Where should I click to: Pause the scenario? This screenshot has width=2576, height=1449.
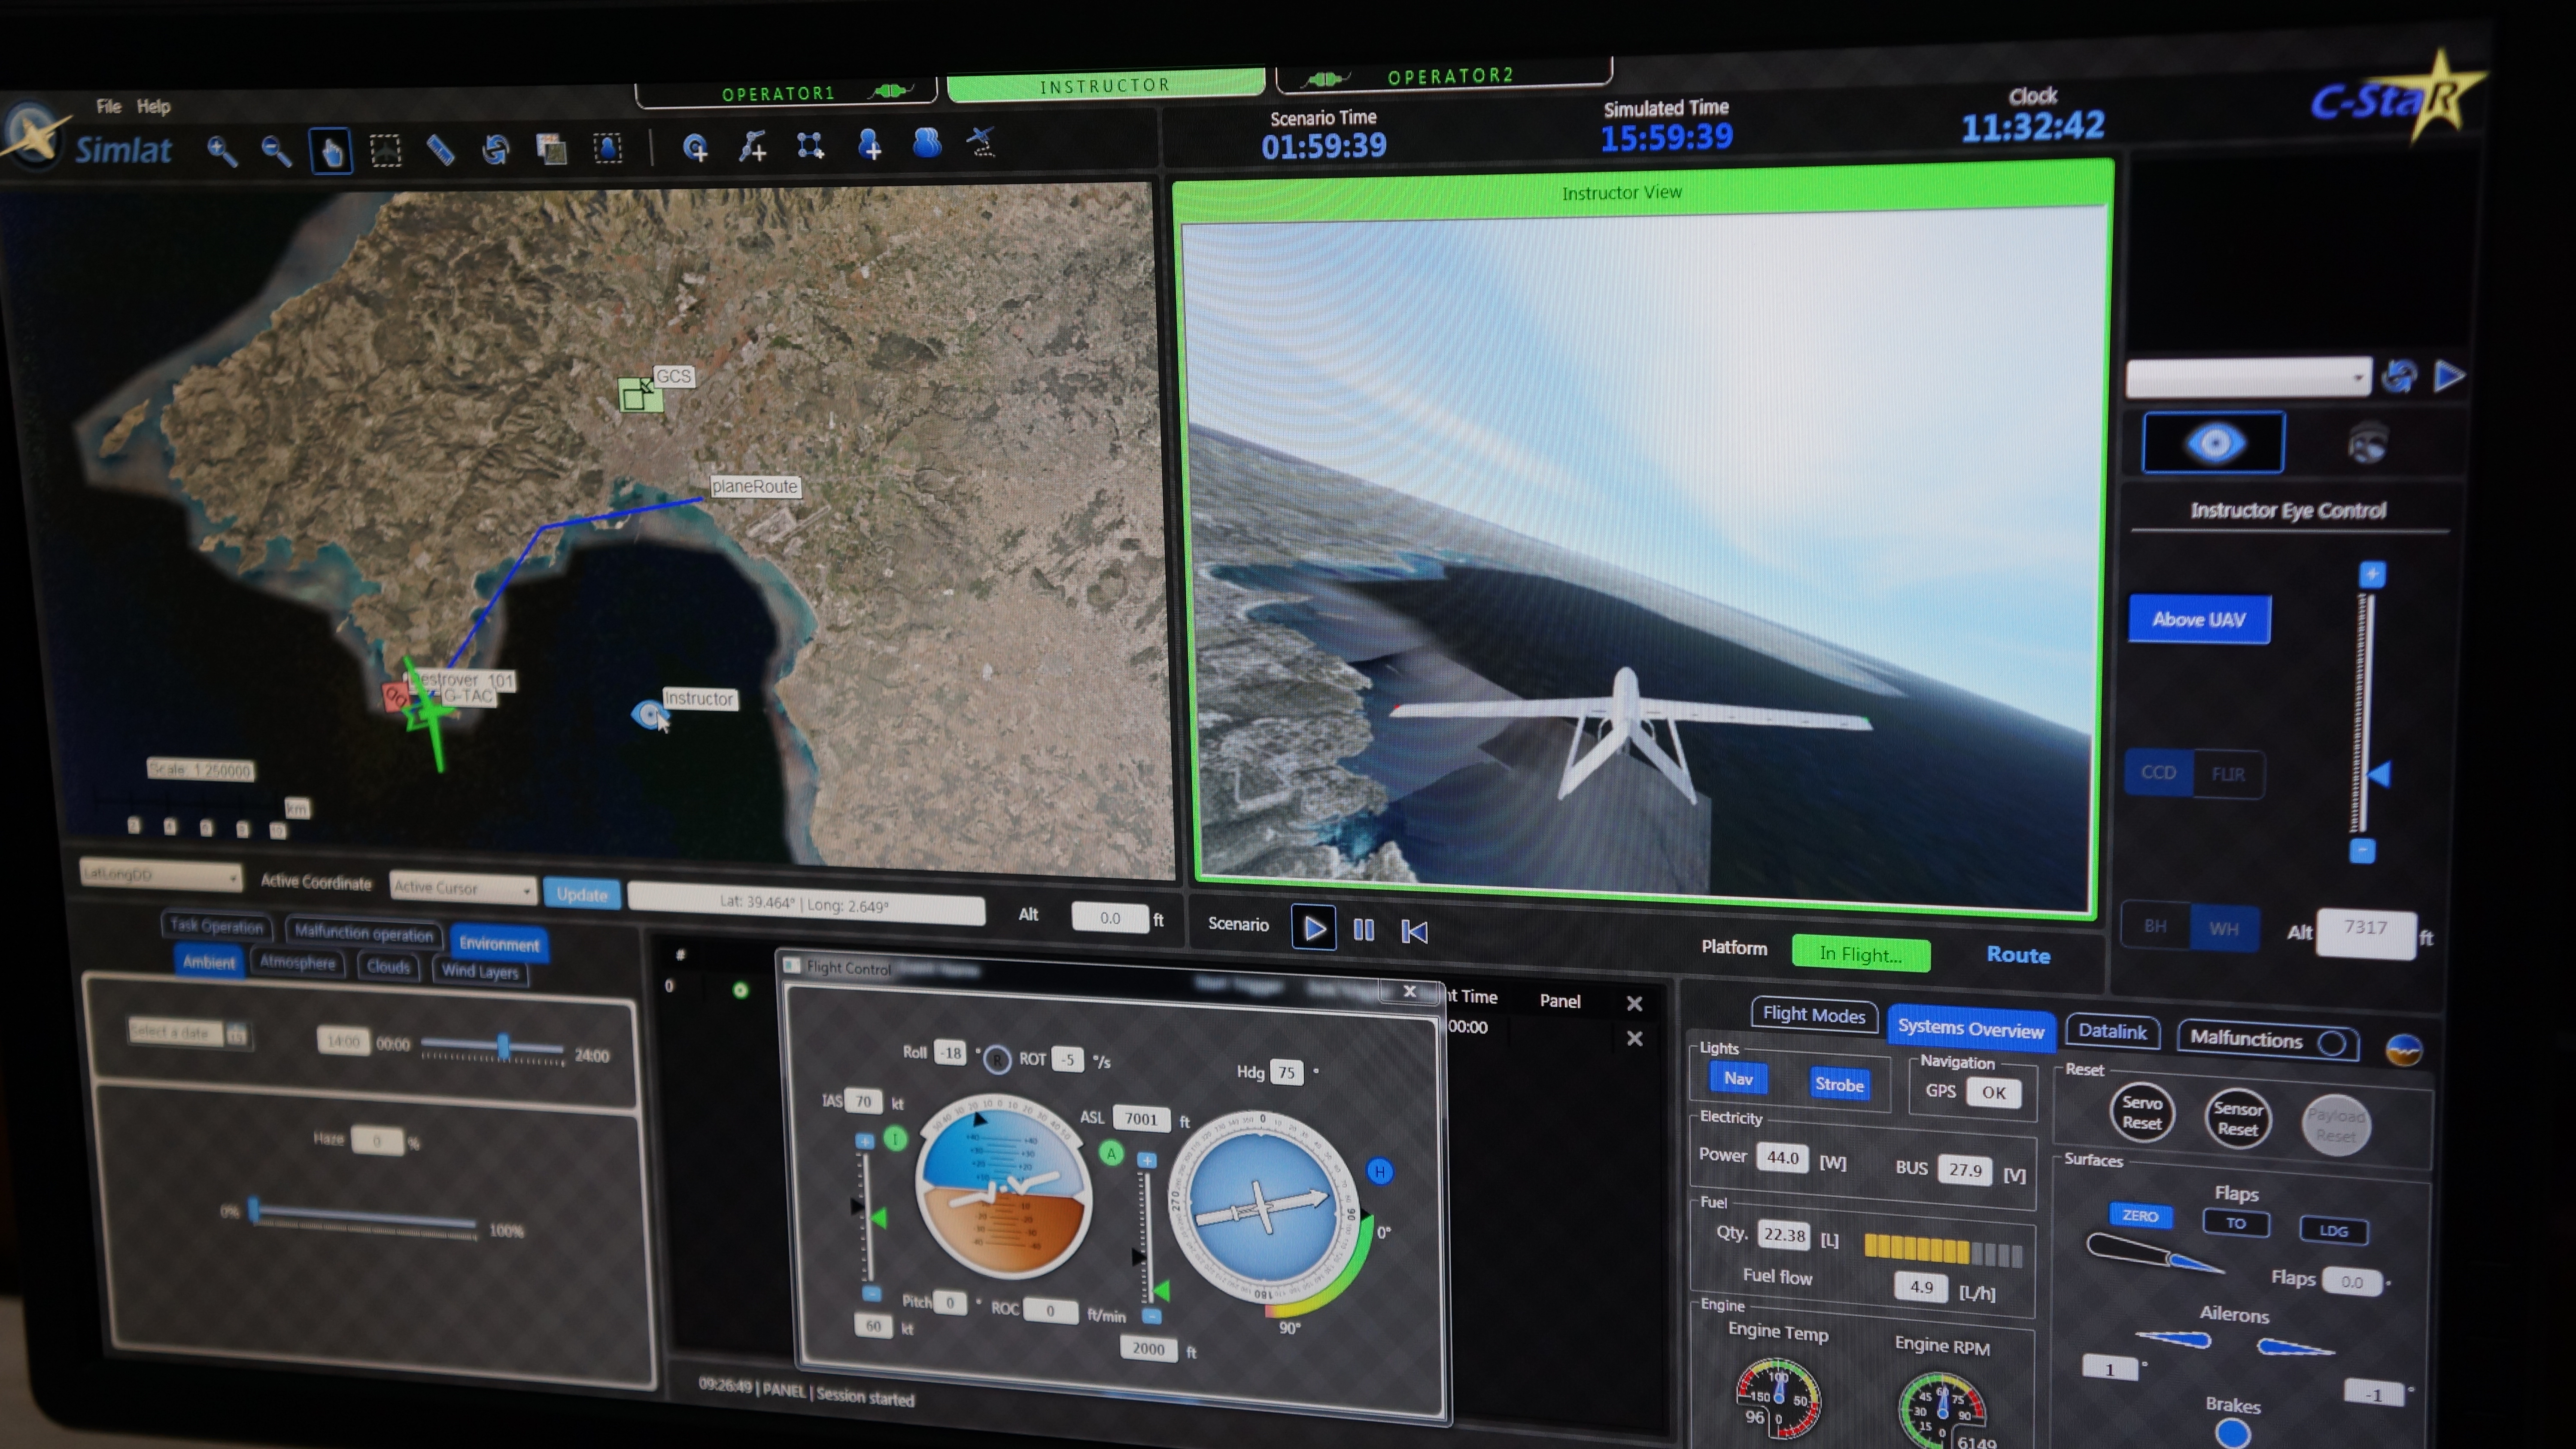click(1363, 930)
